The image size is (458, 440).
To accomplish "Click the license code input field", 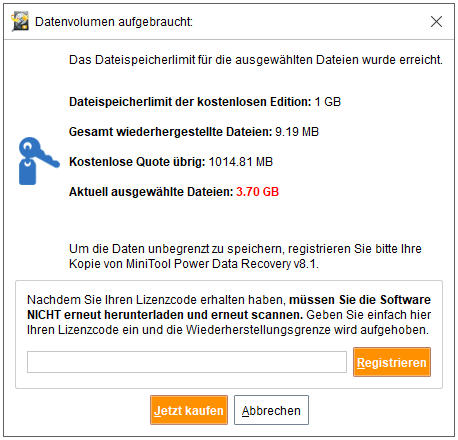I will tap(187, 362).
